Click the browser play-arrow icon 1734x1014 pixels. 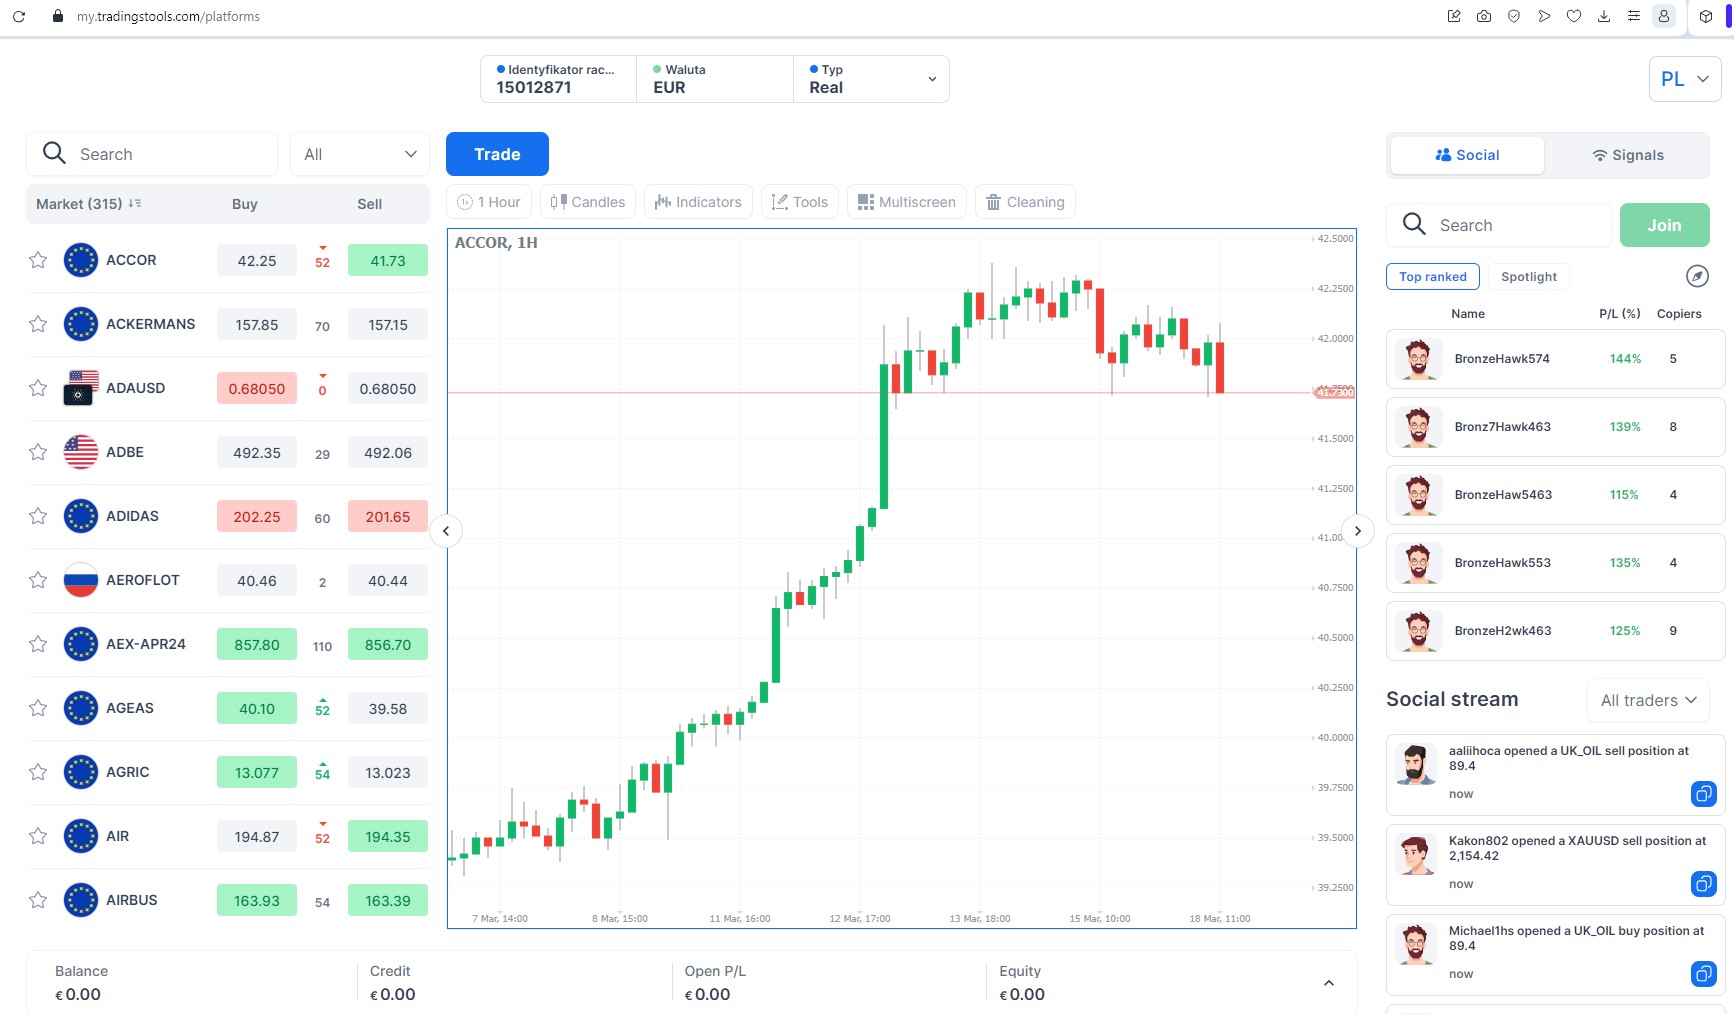pyautogui.click(x=1544, y=16)
